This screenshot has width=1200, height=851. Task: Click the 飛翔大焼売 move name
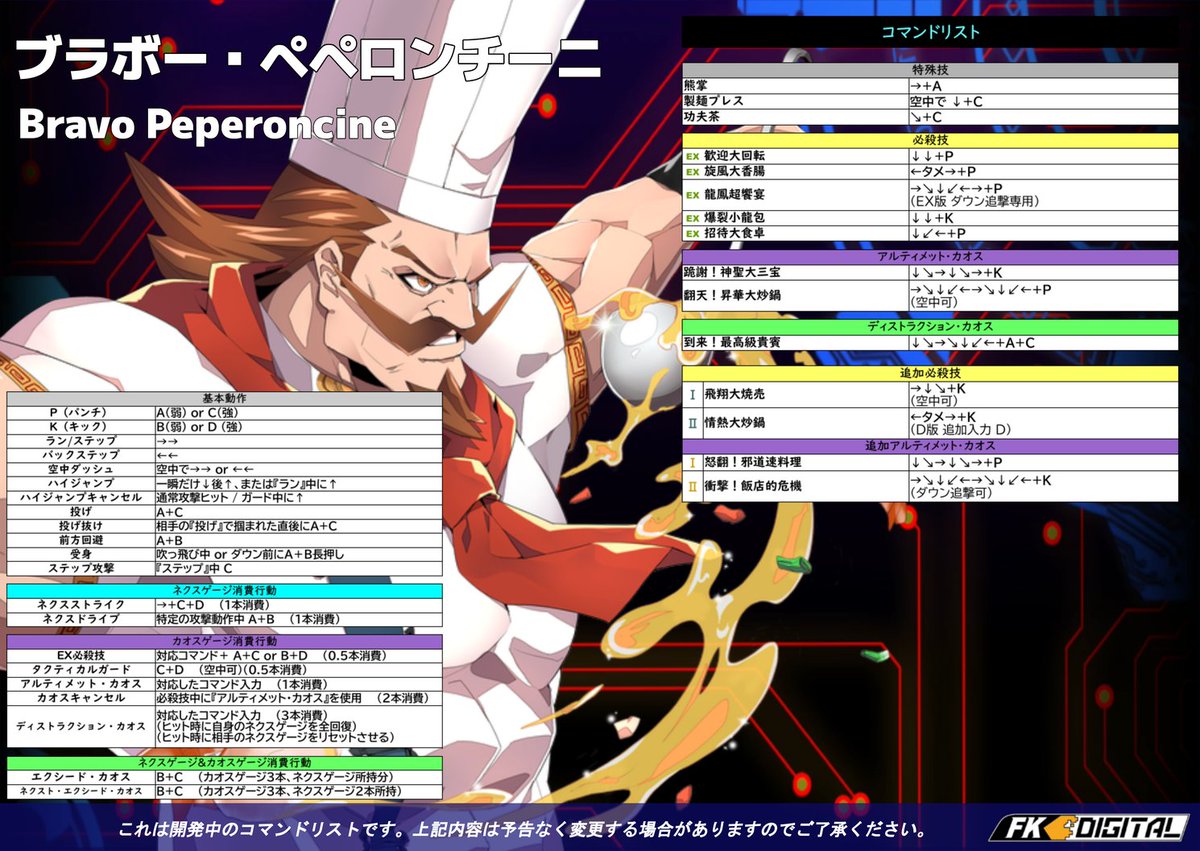[x=735, y=395]
